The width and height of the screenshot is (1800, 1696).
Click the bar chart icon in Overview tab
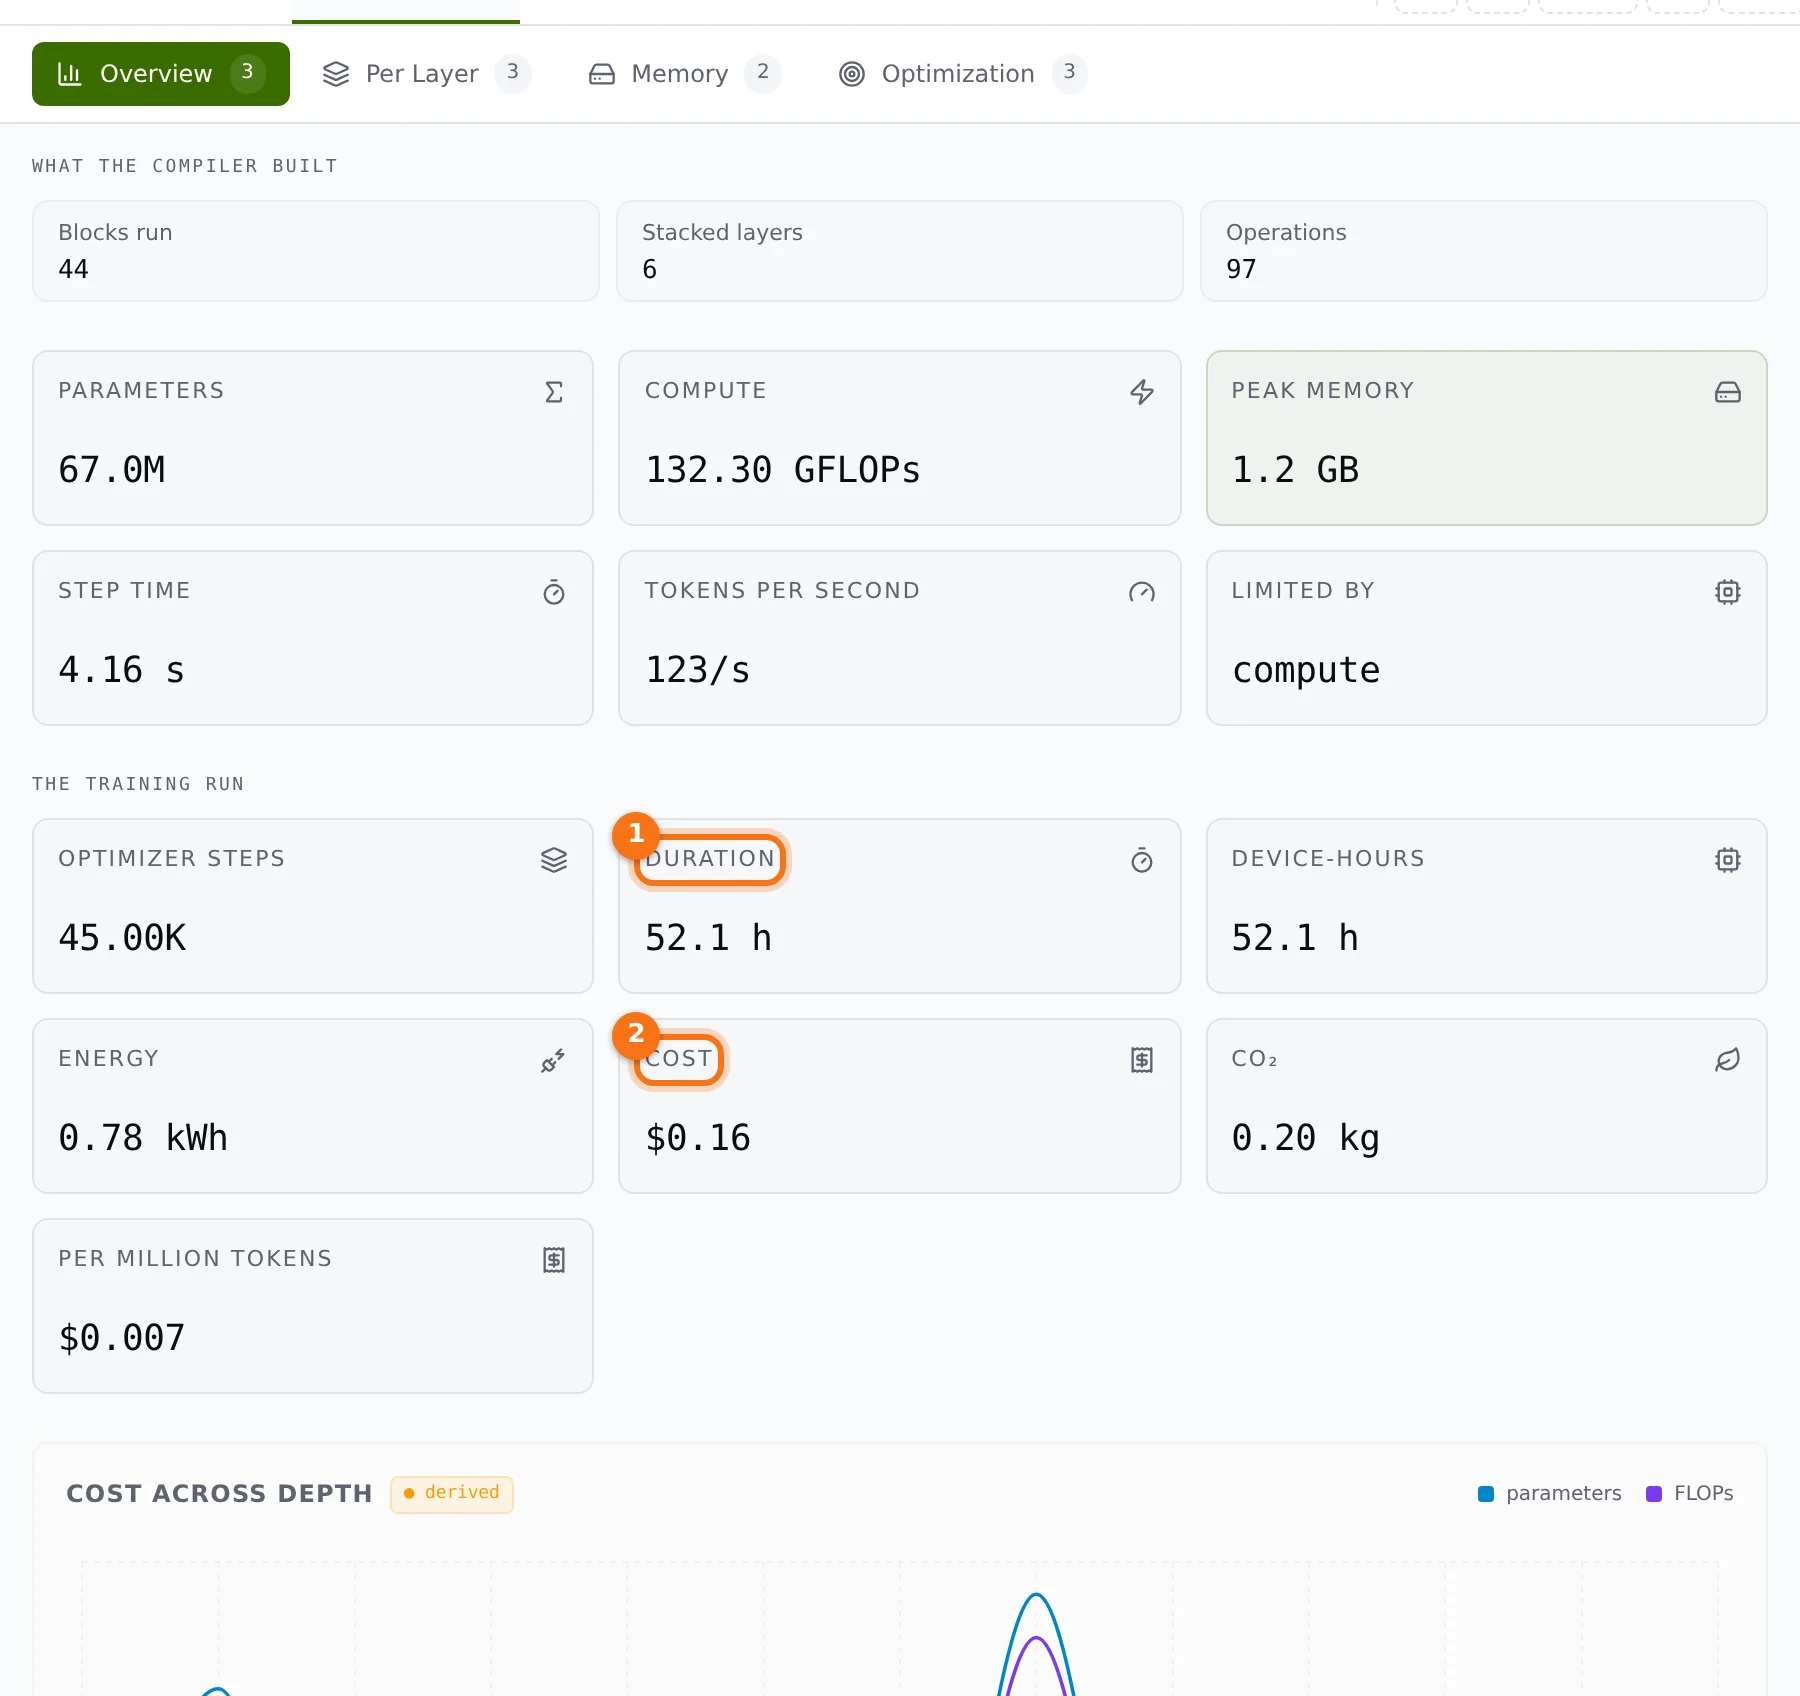coord(69,74)
